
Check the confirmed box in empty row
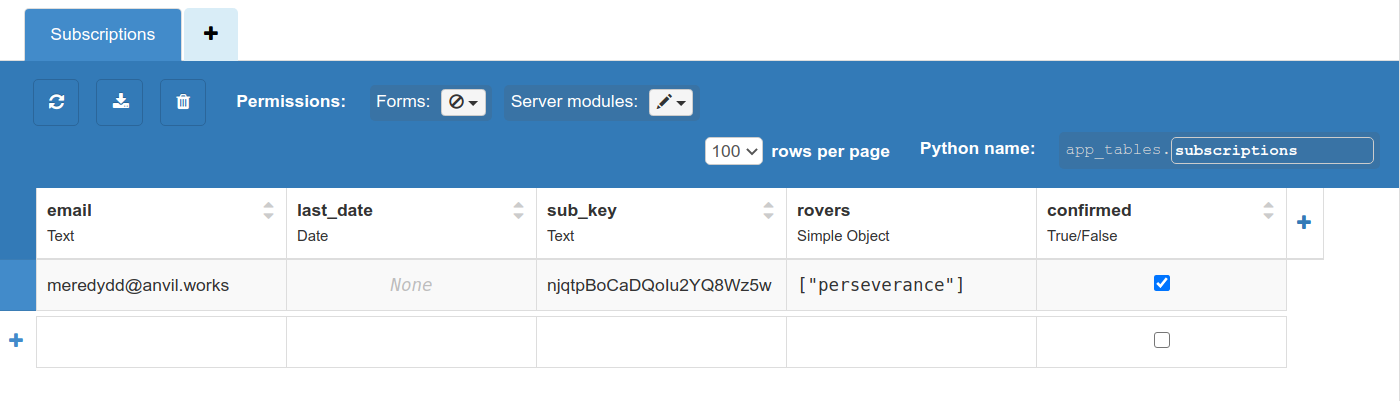pyautogui.click(x=1161, y=341)
